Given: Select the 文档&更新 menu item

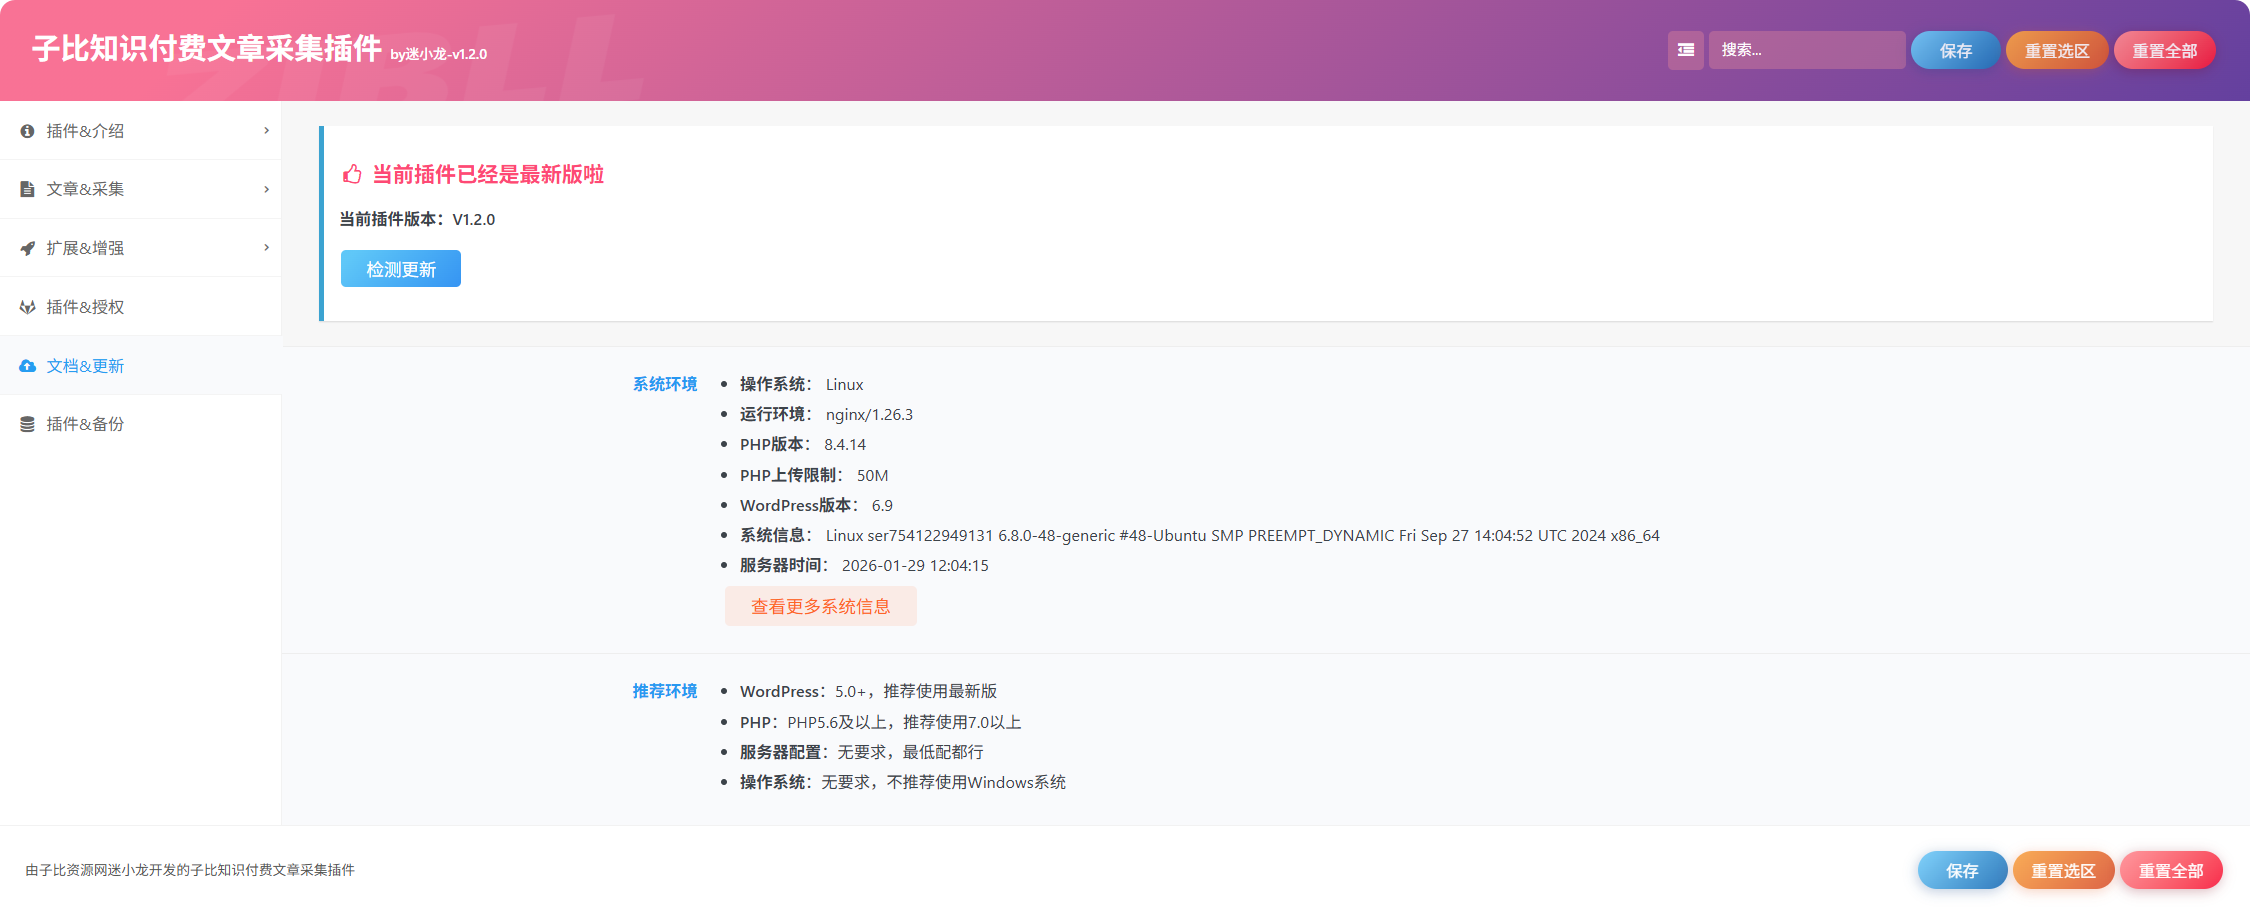Looking at the screenshot, I should coord(140,366).
